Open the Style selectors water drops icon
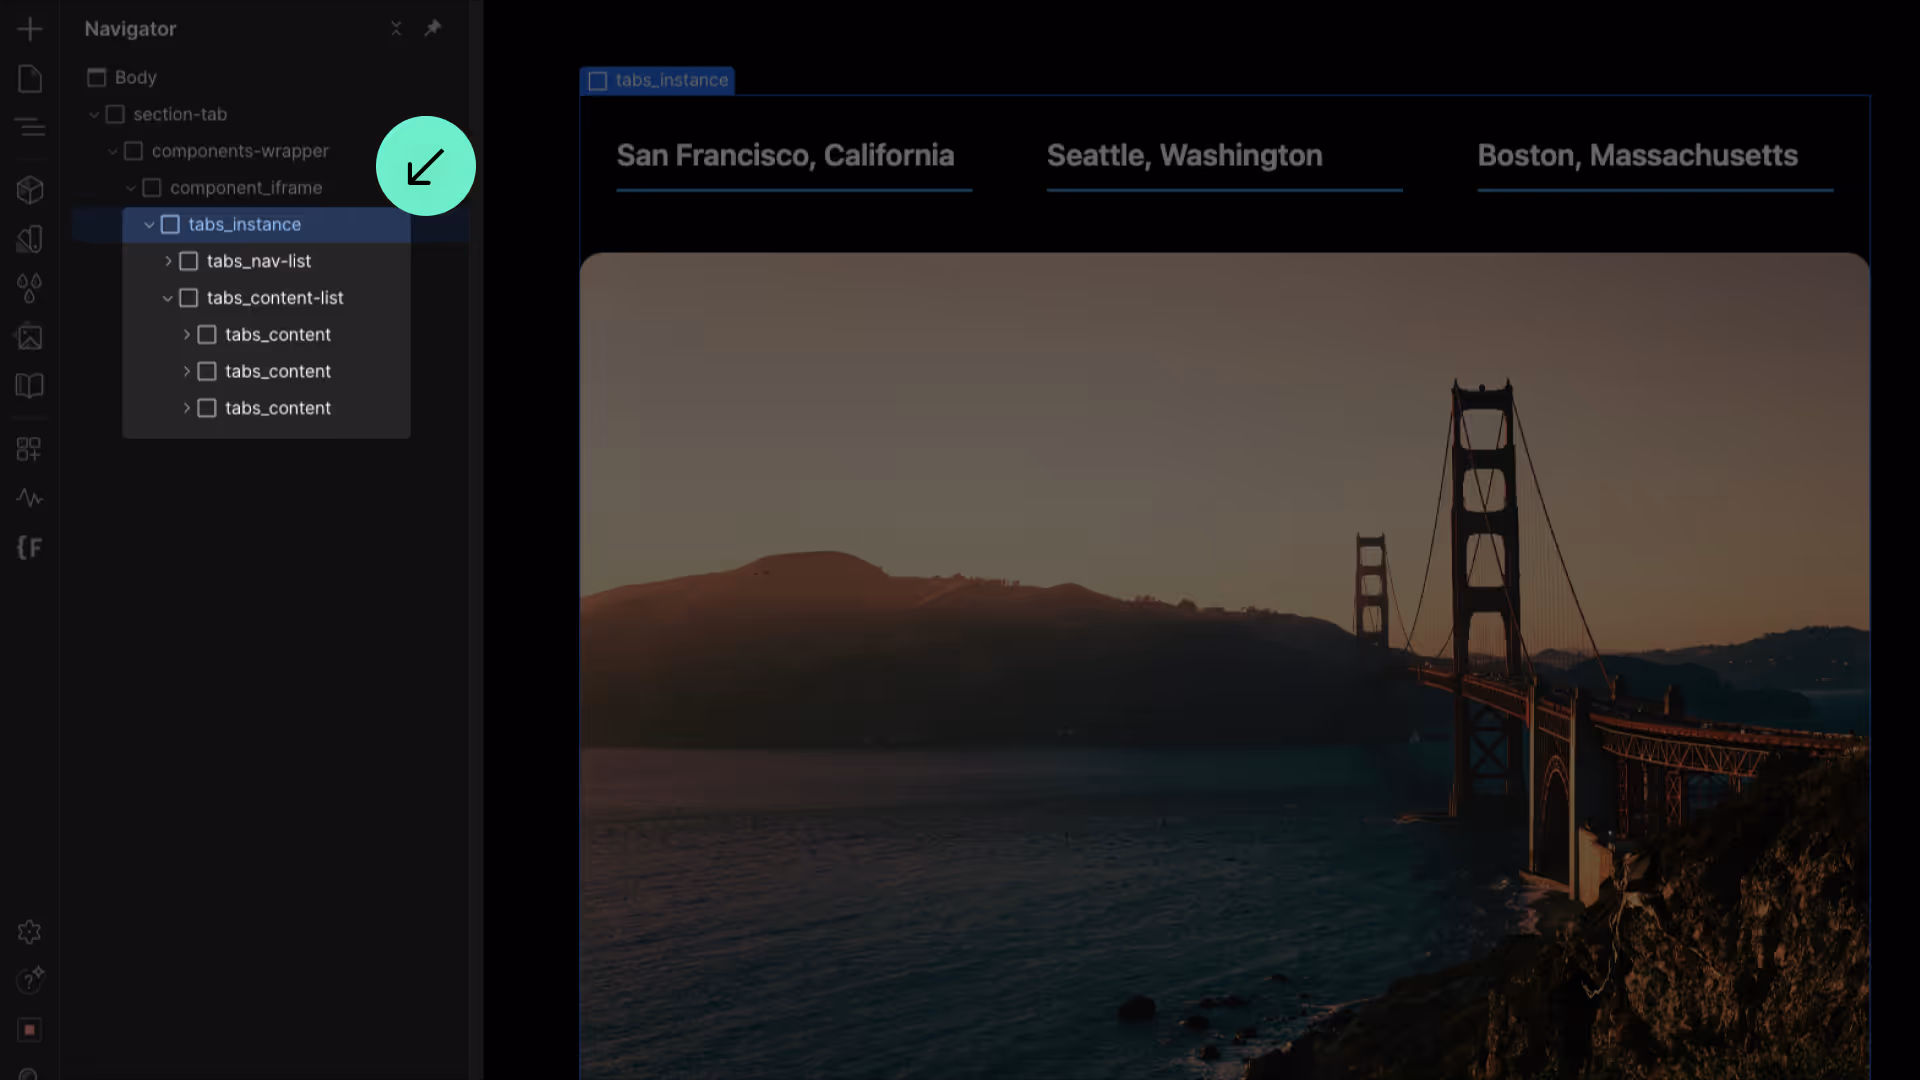The image size is (1920, 1080). [30, 288]
